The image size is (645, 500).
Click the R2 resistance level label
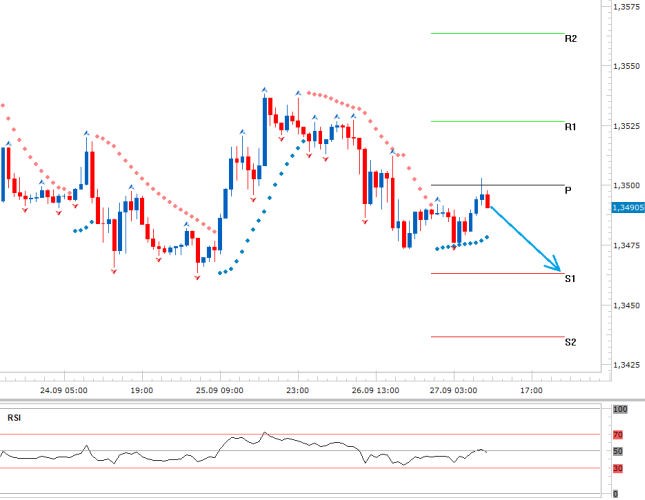point(571,39)
